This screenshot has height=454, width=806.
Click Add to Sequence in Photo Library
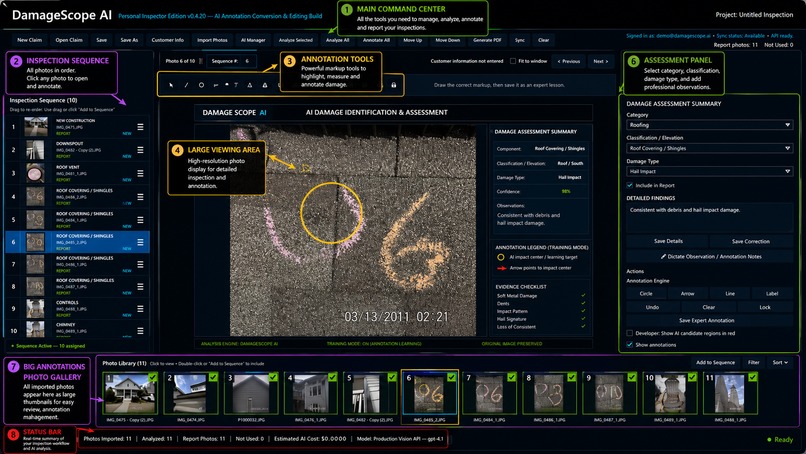(x=715, y=362)
